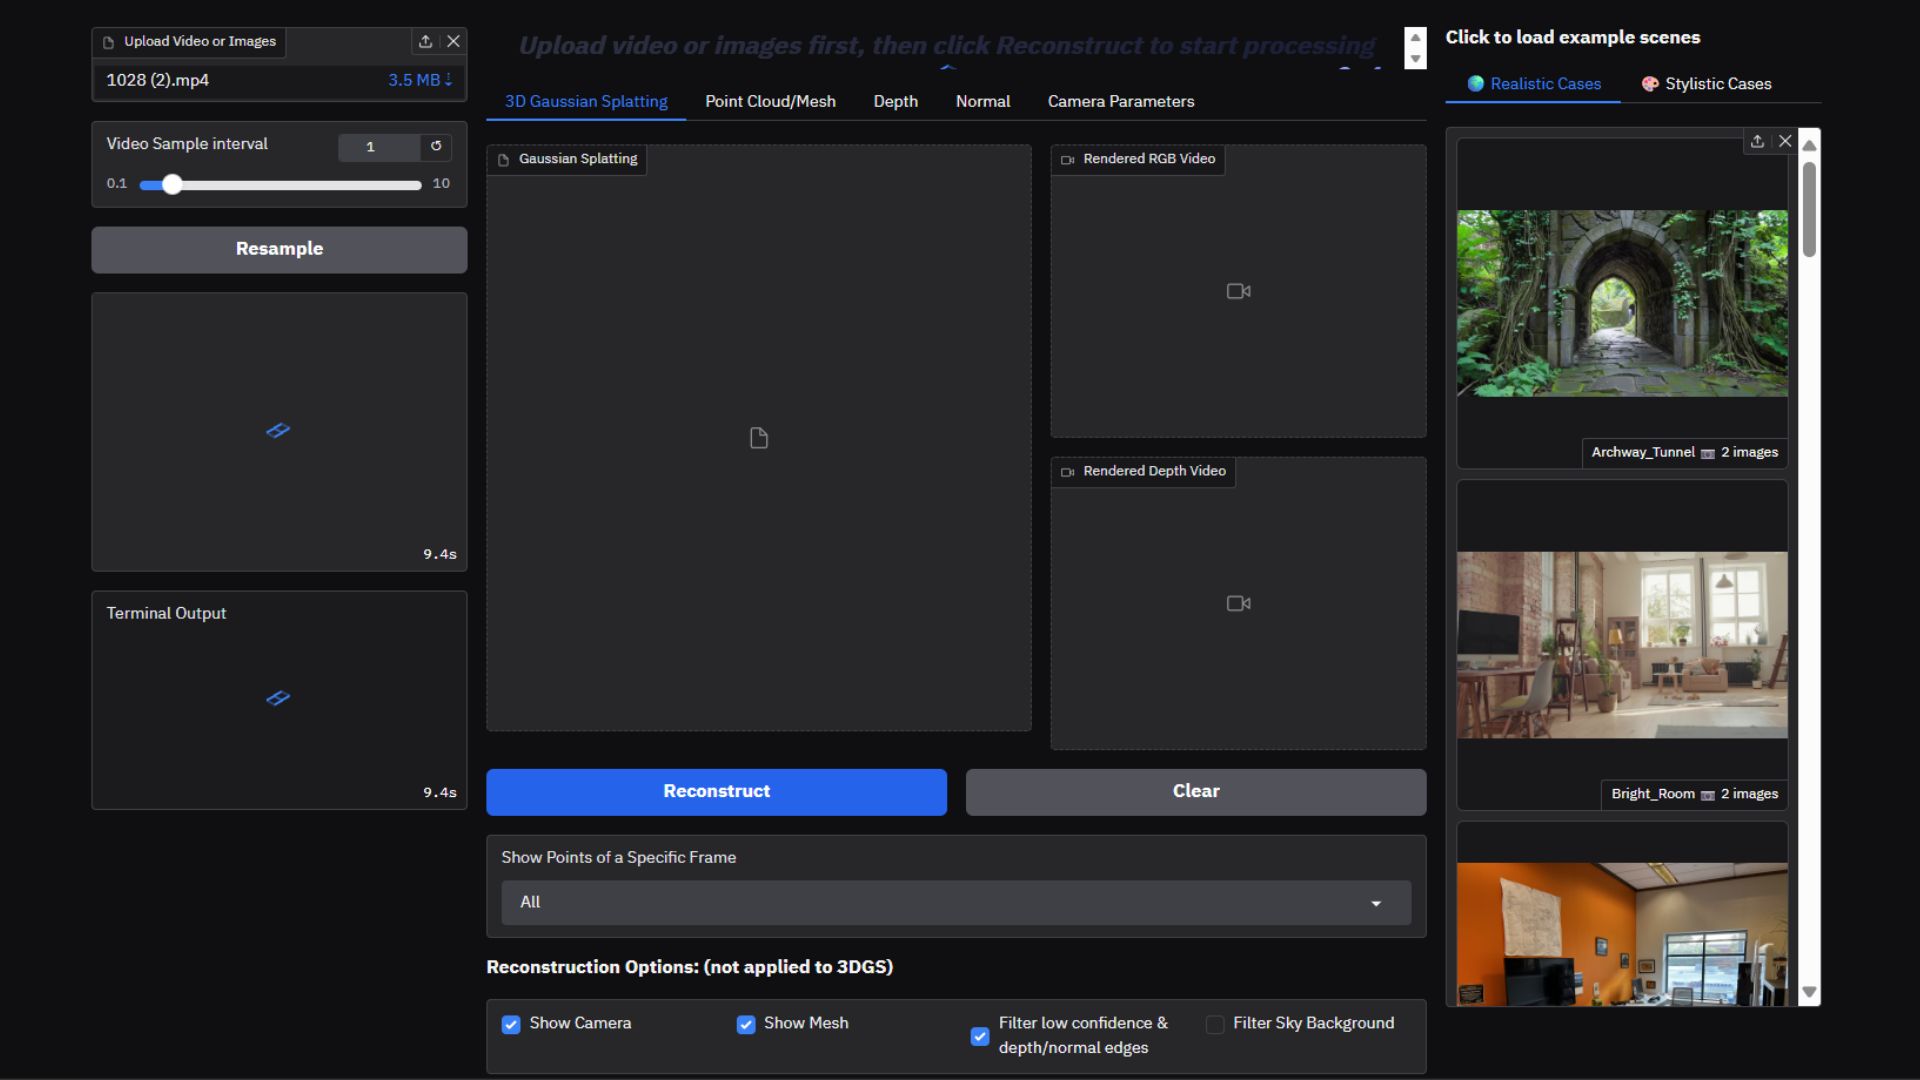The height and width of the screenshot is (1080, 1920).
Task: Uncheck the Show Mesh checkbox
Action: pos(746,1024)
